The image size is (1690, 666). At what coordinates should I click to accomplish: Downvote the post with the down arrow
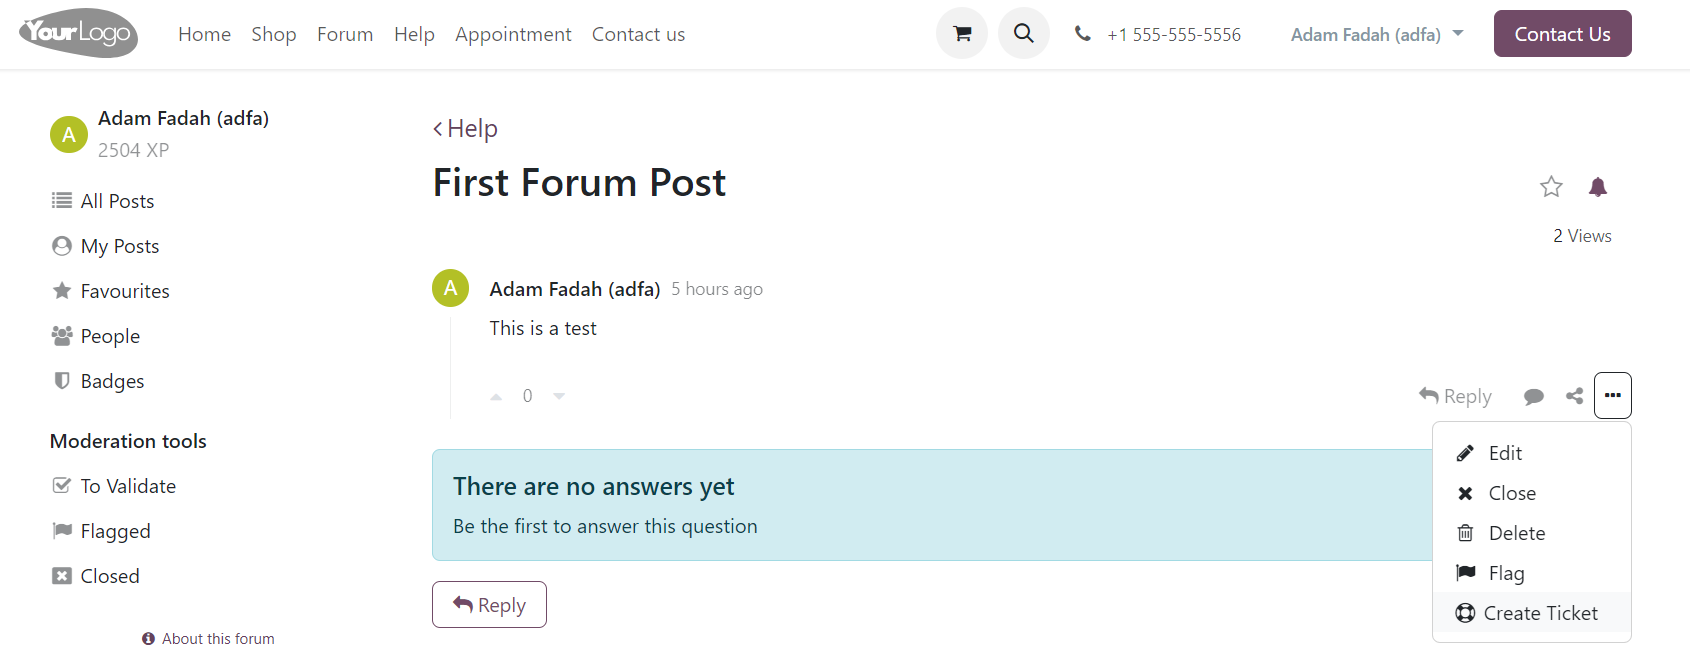coord(559,396)
